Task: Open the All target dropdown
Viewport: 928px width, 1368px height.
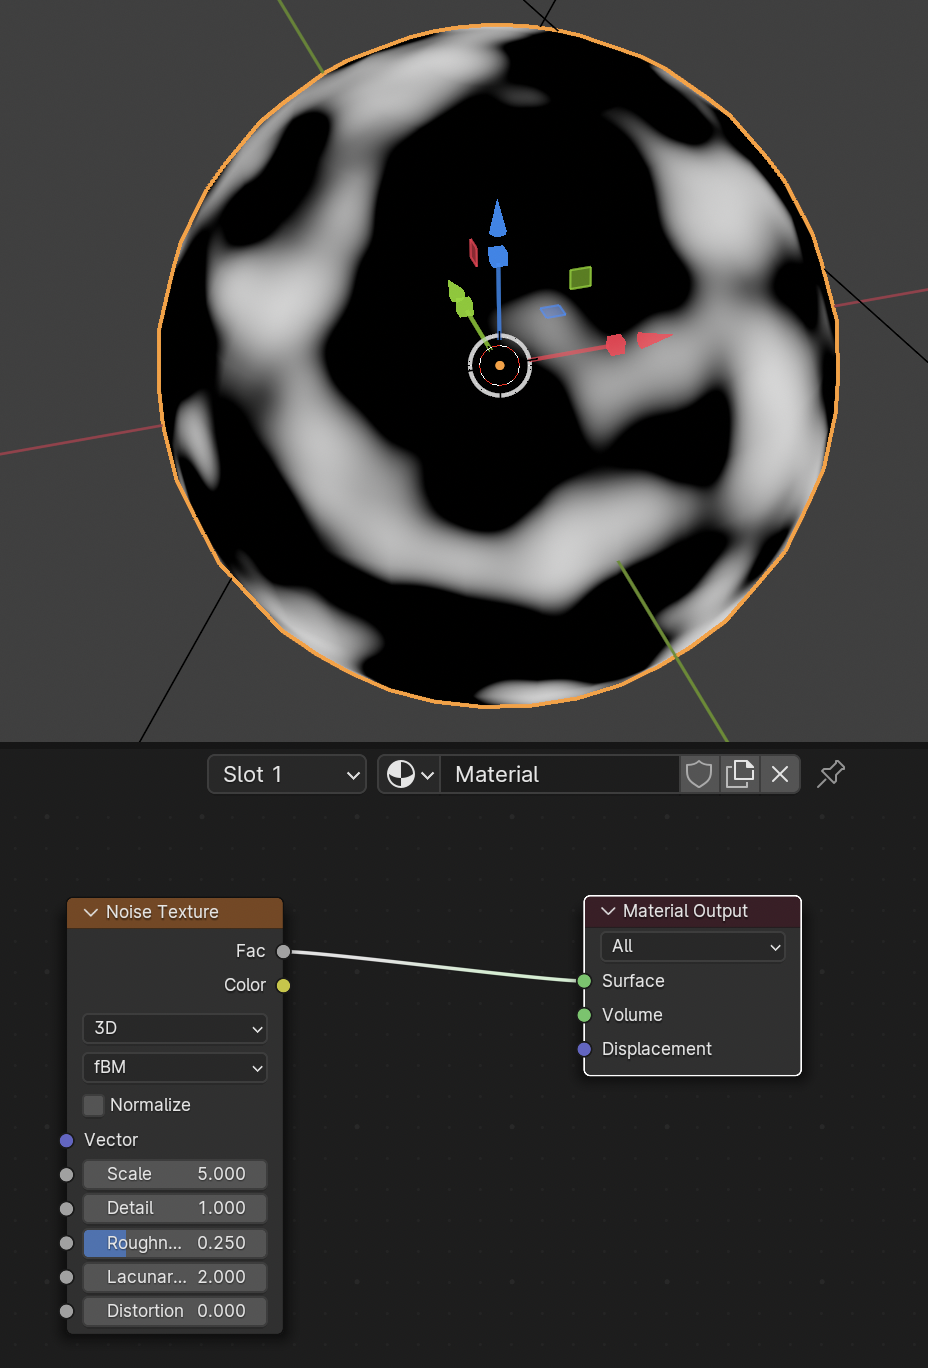Action: coord(692,946)
